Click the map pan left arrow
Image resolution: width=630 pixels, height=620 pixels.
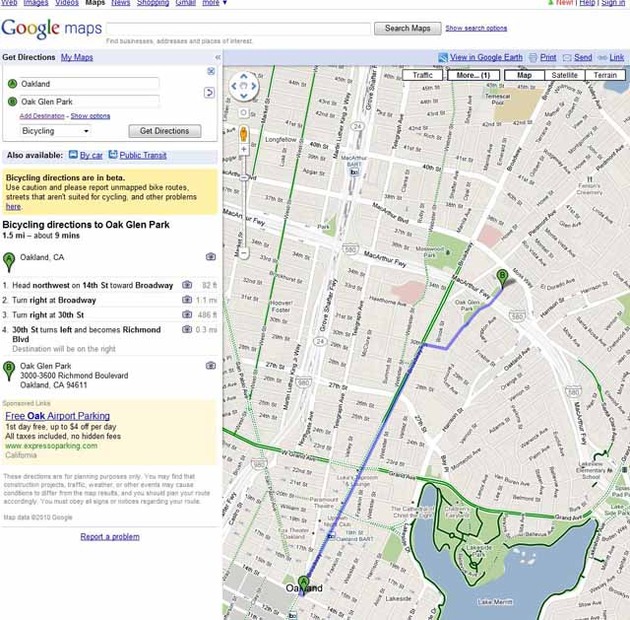tap(234, 86)
